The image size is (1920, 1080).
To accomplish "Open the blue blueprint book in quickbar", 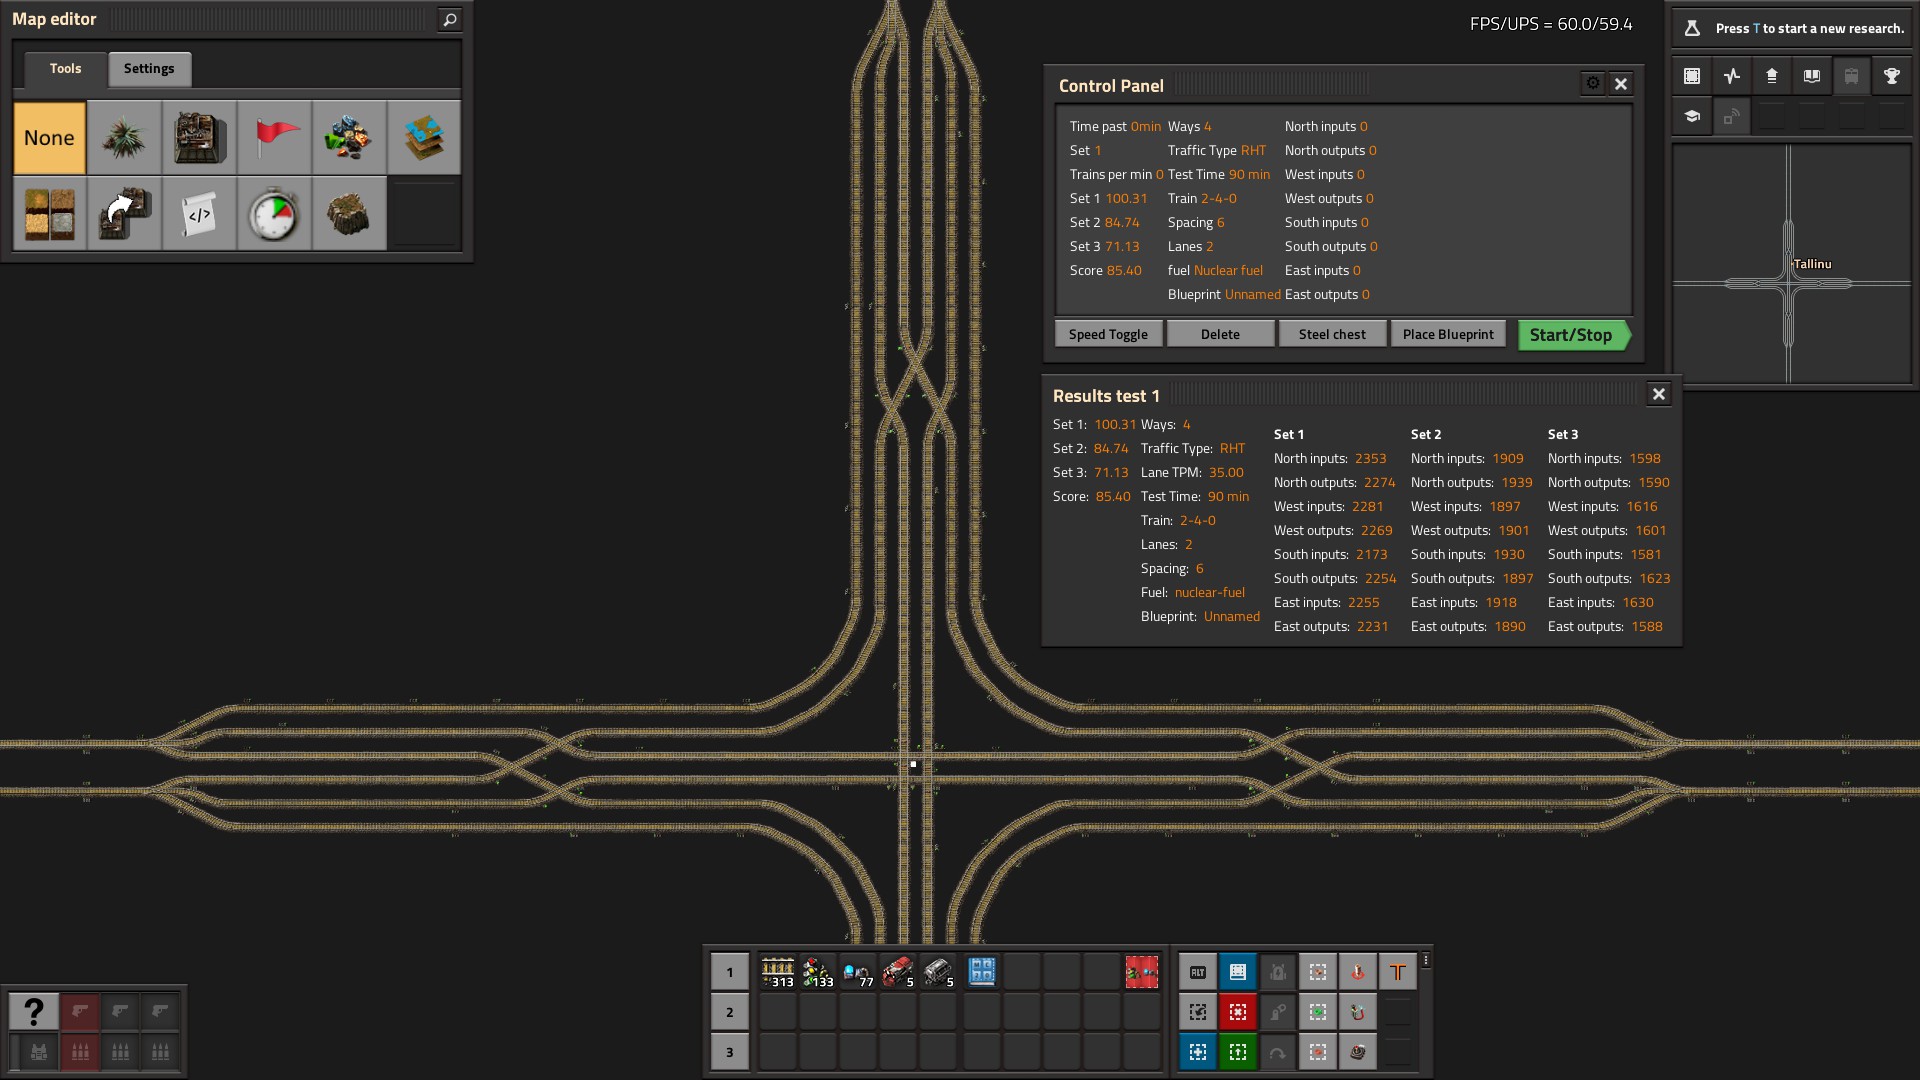I will tap(982, 972).
